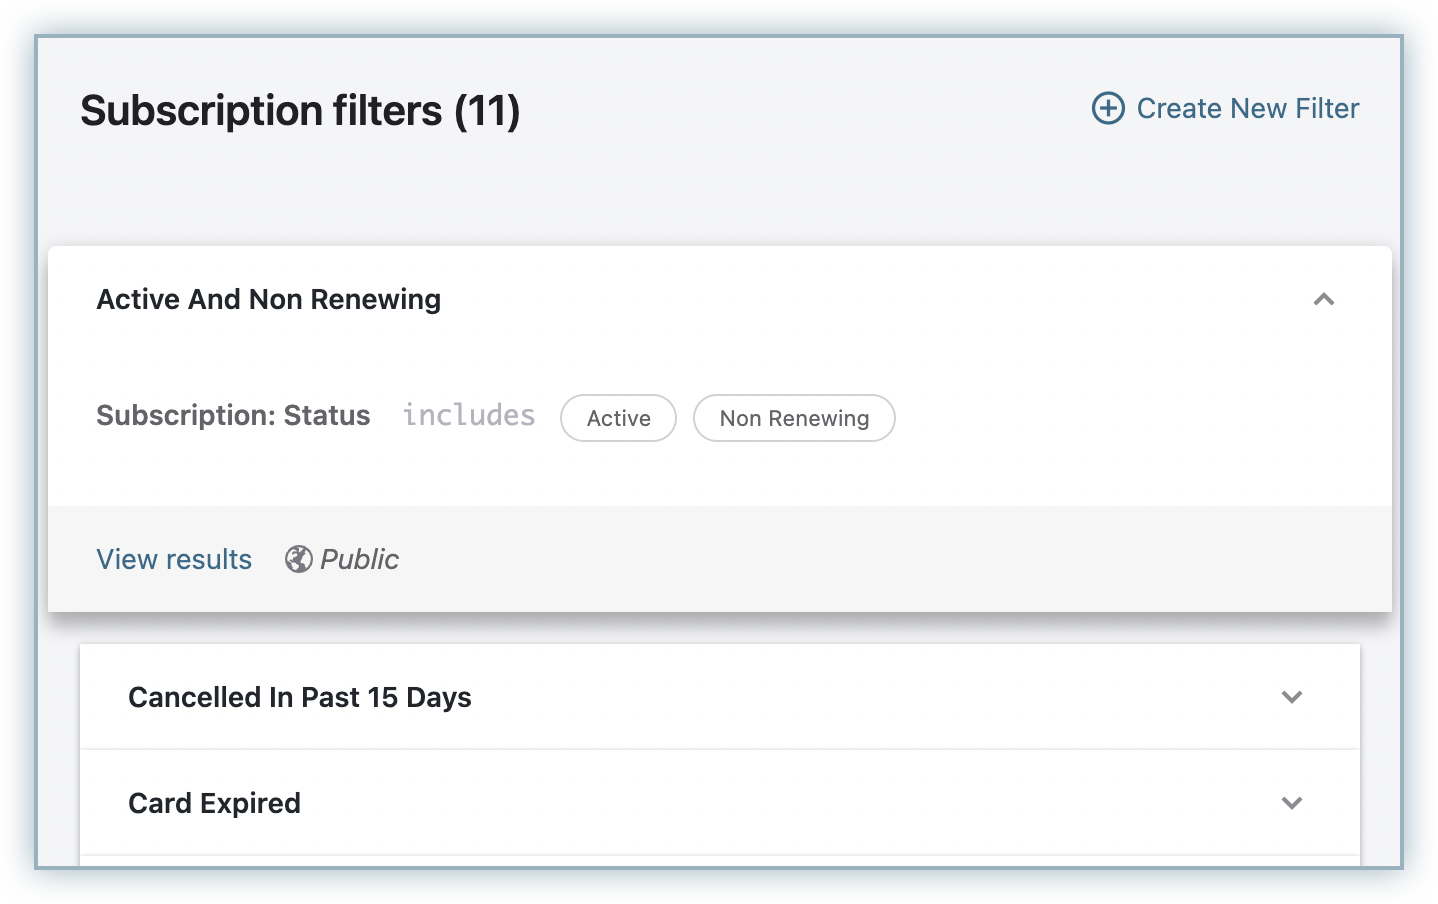Select the Cancelled In Past 15 Days title
The height and width of the screenshot is (904, 1438).
coord(300,697)
